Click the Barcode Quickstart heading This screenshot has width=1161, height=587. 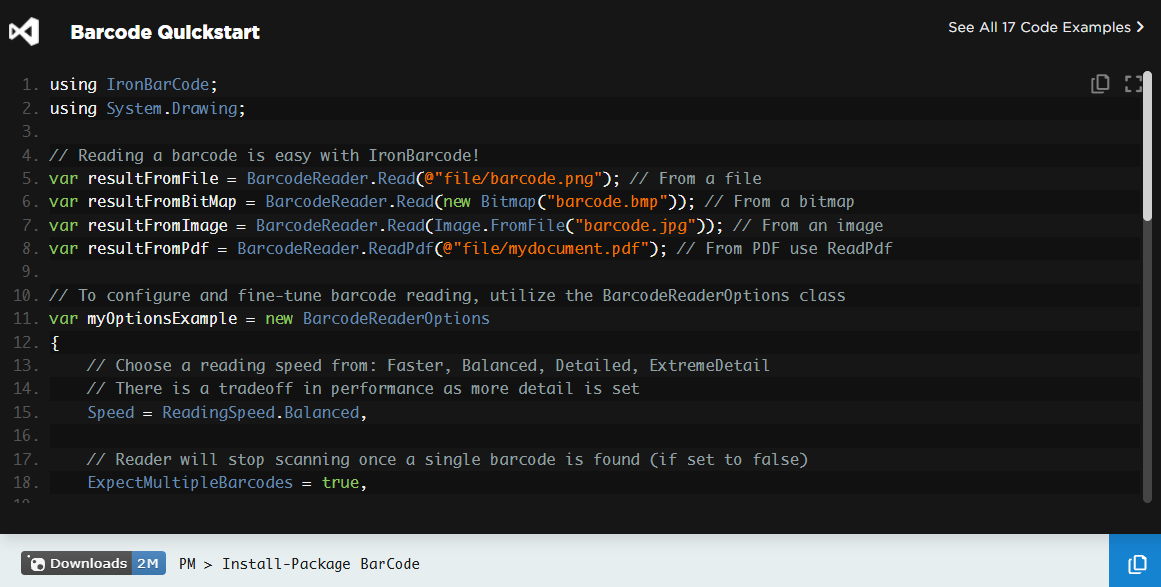(165, 32)
